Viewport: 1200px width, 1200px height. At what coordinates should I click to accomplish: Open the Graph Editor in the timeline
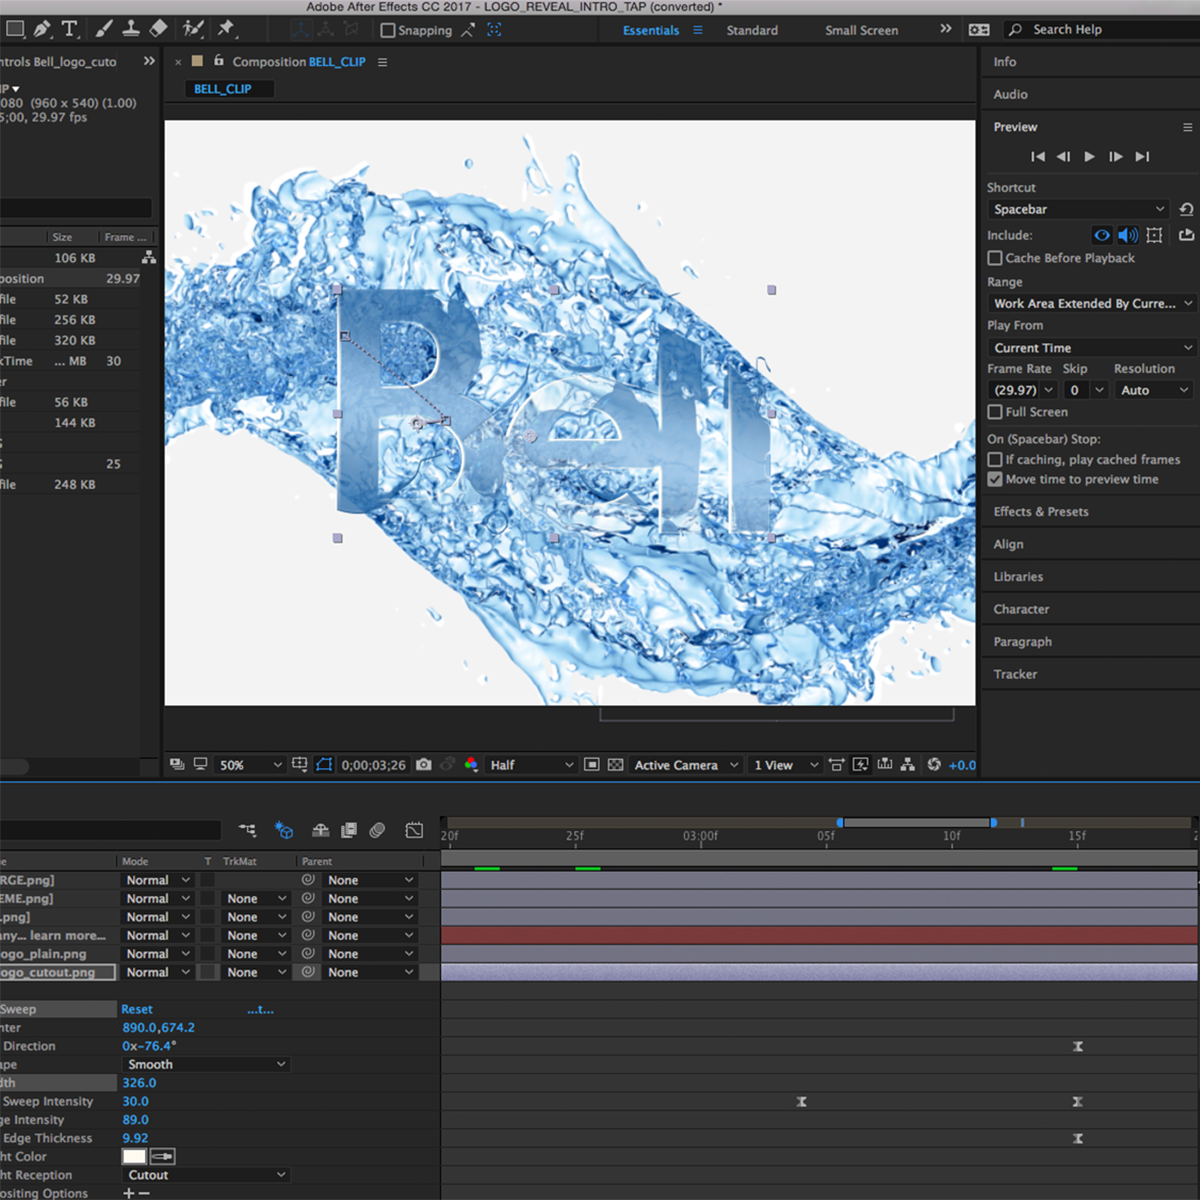pos(414,830)
